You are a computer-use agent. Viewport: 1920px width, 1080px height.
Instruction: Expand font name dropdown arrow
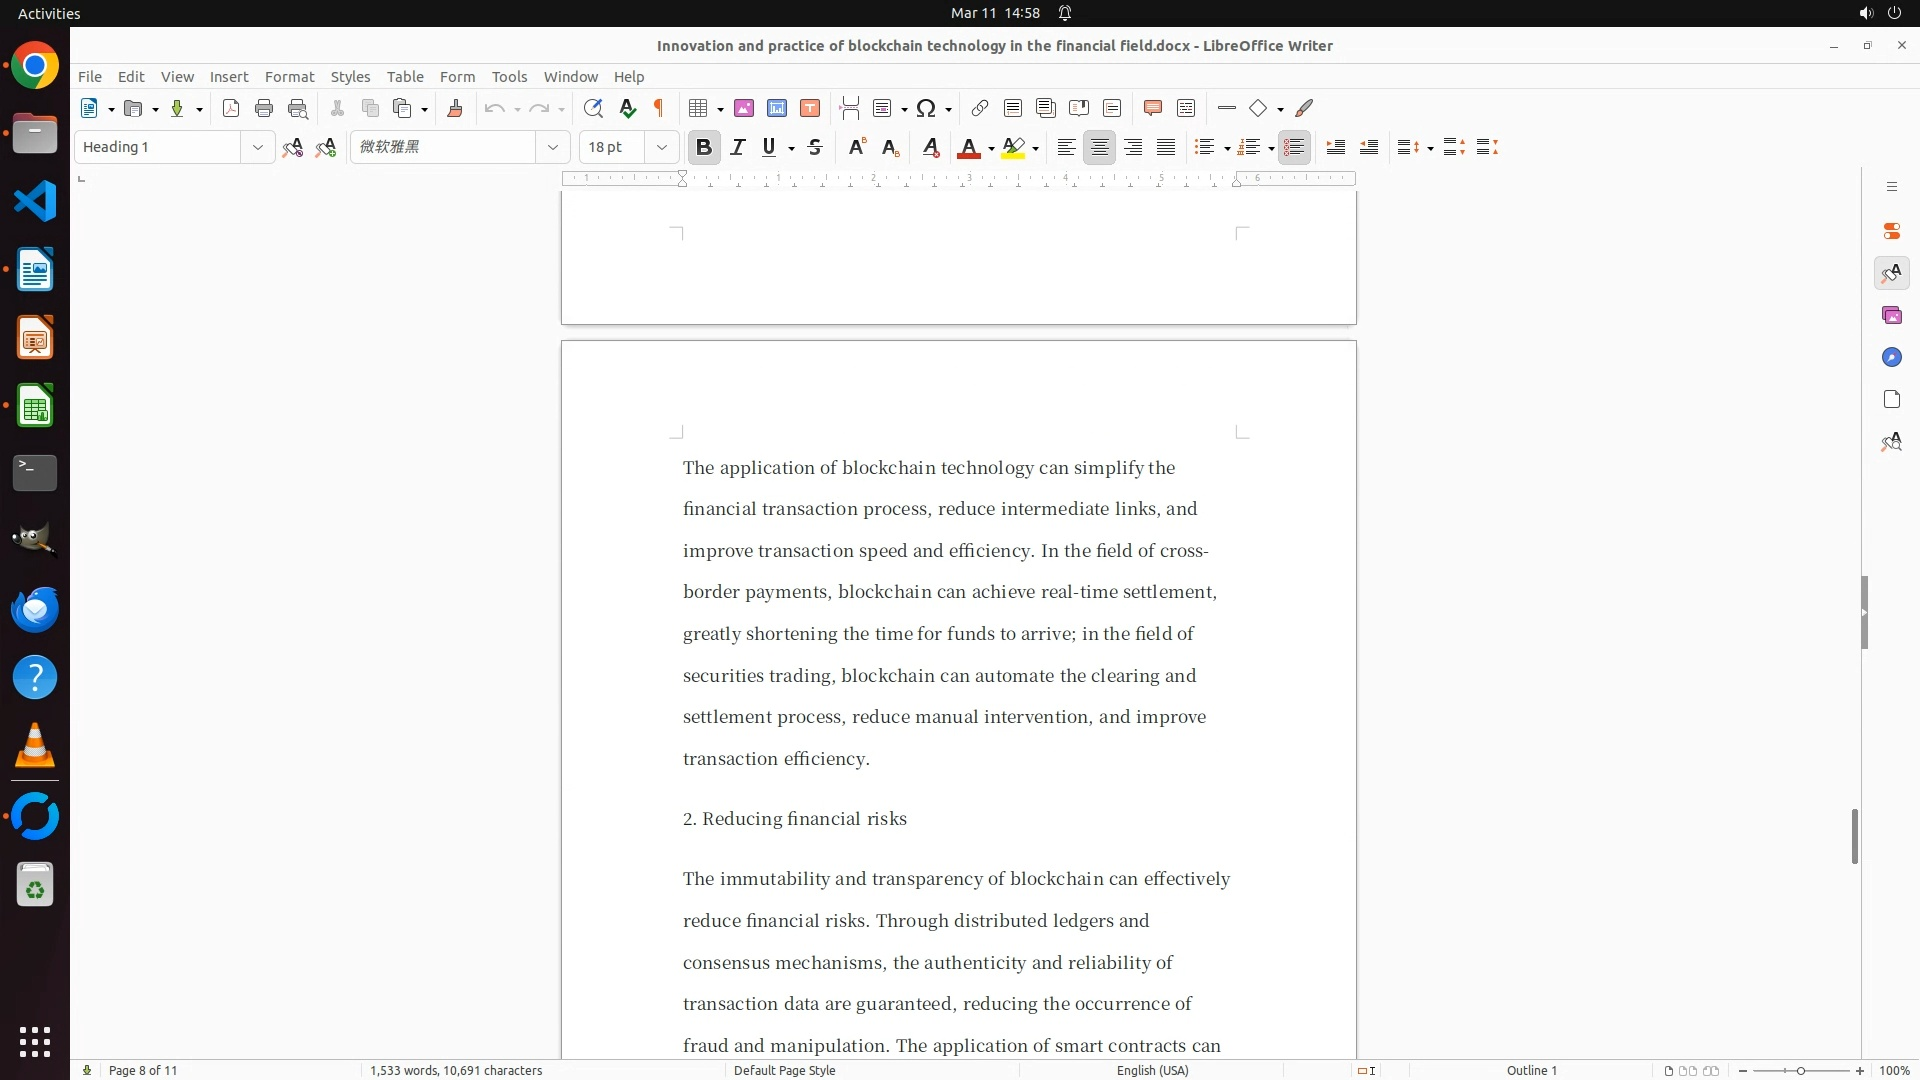point(552,148)
